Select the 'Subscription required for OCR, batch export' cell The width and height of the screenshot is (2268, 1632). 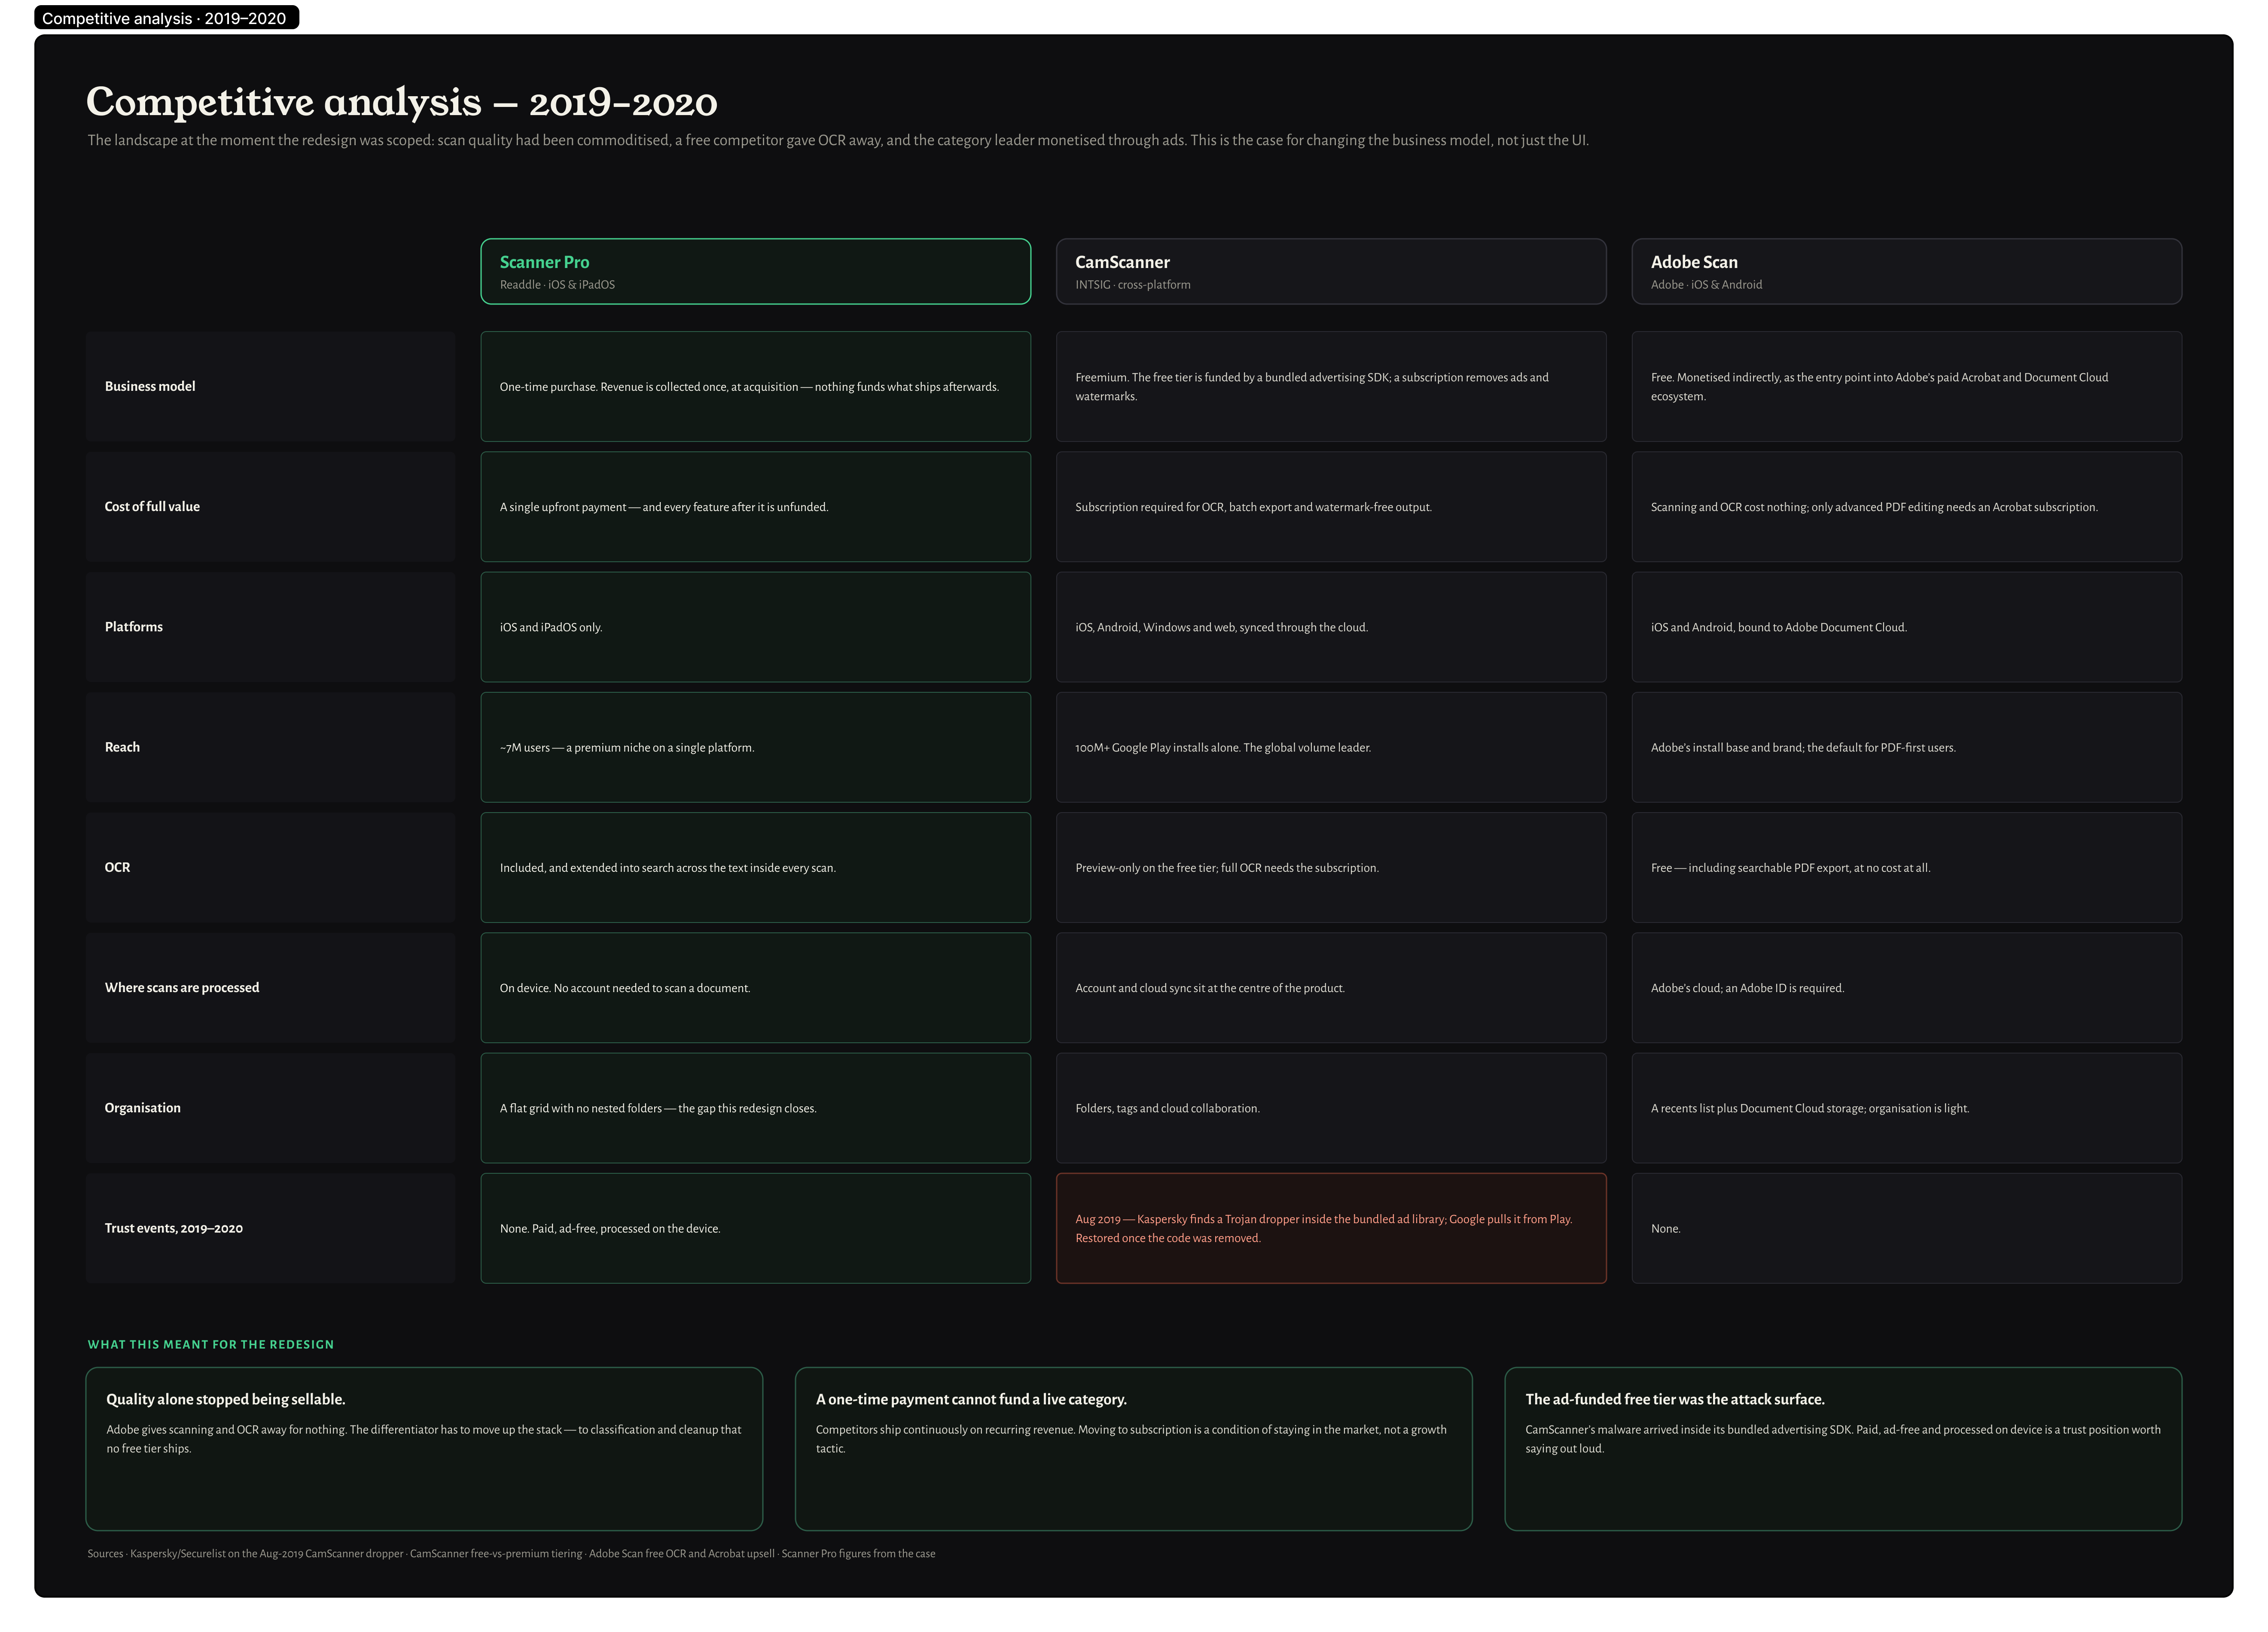pos(1331,507)
